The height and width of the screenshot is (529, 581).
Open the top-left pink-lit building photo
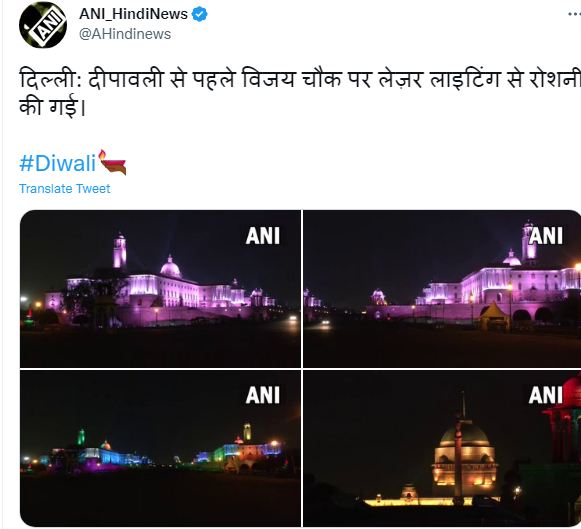click(160, 289)
